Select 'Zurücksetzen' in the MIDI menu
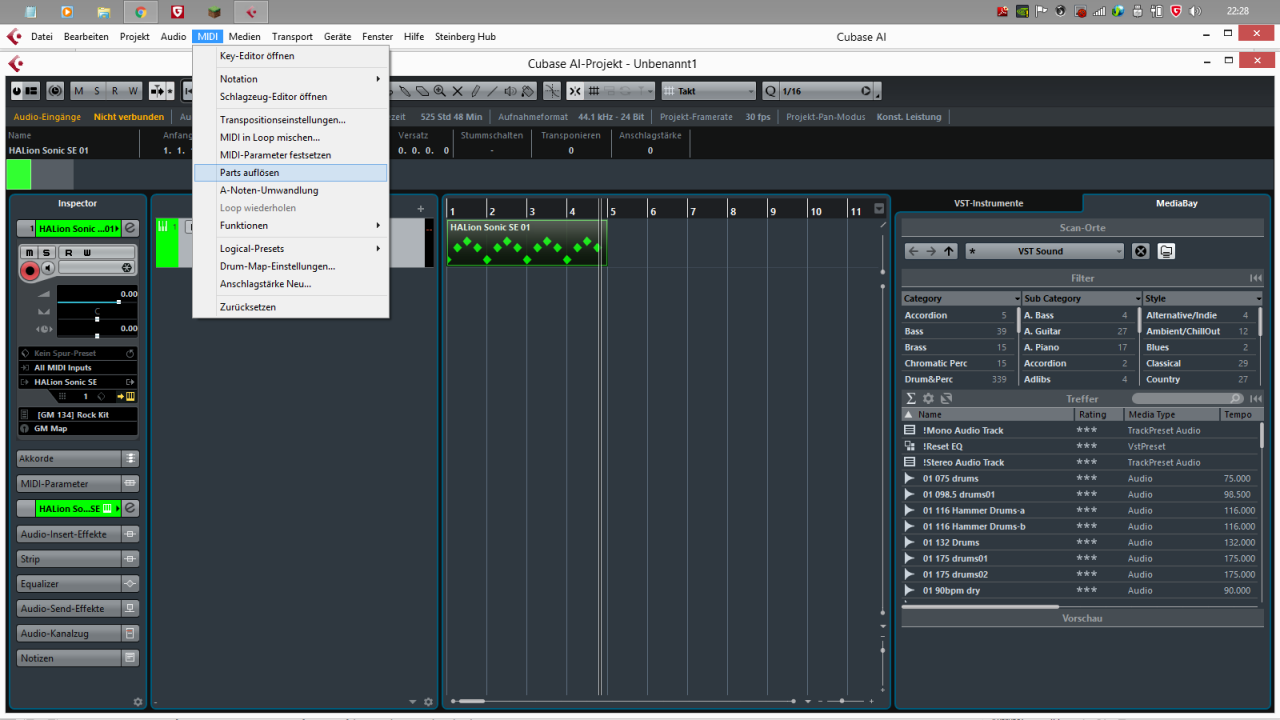 (290, 307)
